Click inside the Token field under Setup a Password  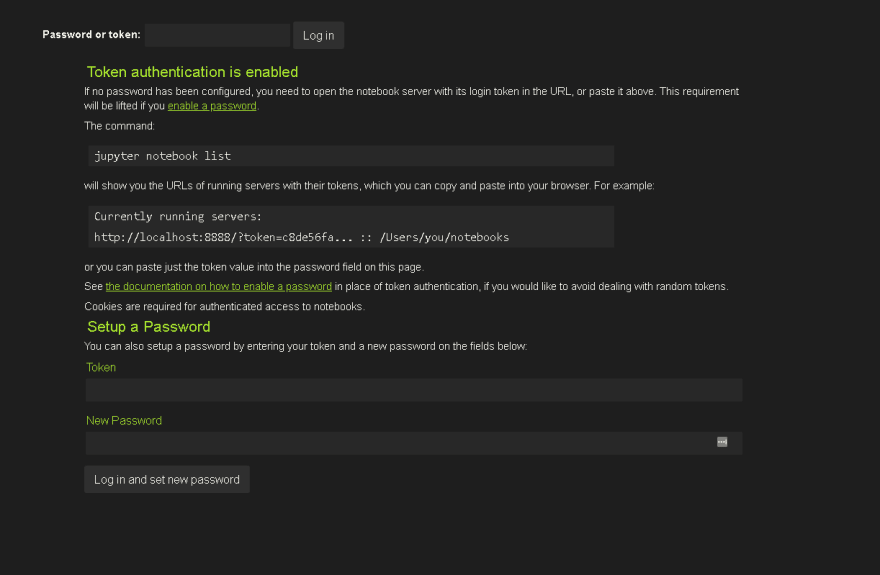click(x=414, y=390)
